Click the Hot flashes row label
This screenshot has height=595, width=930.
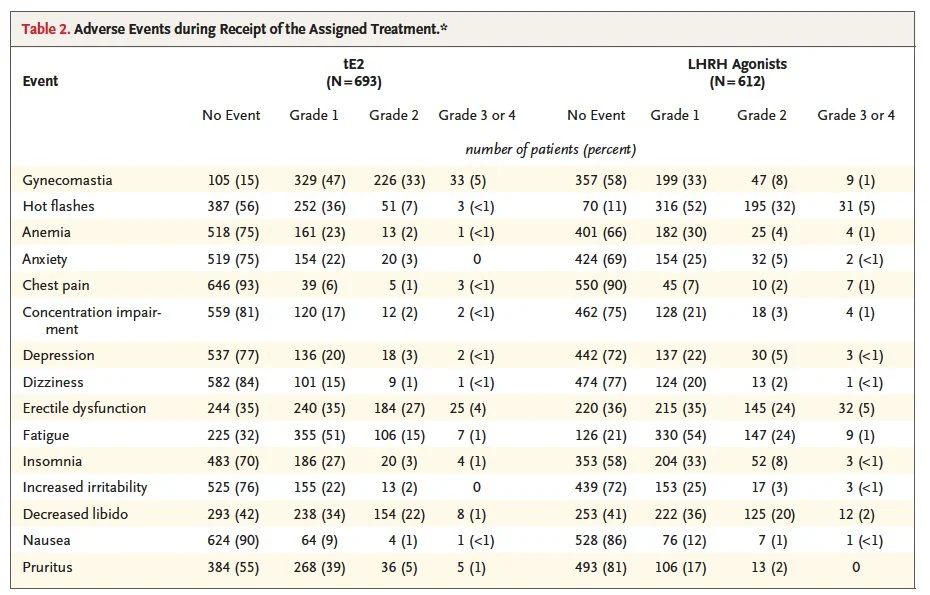59,206
